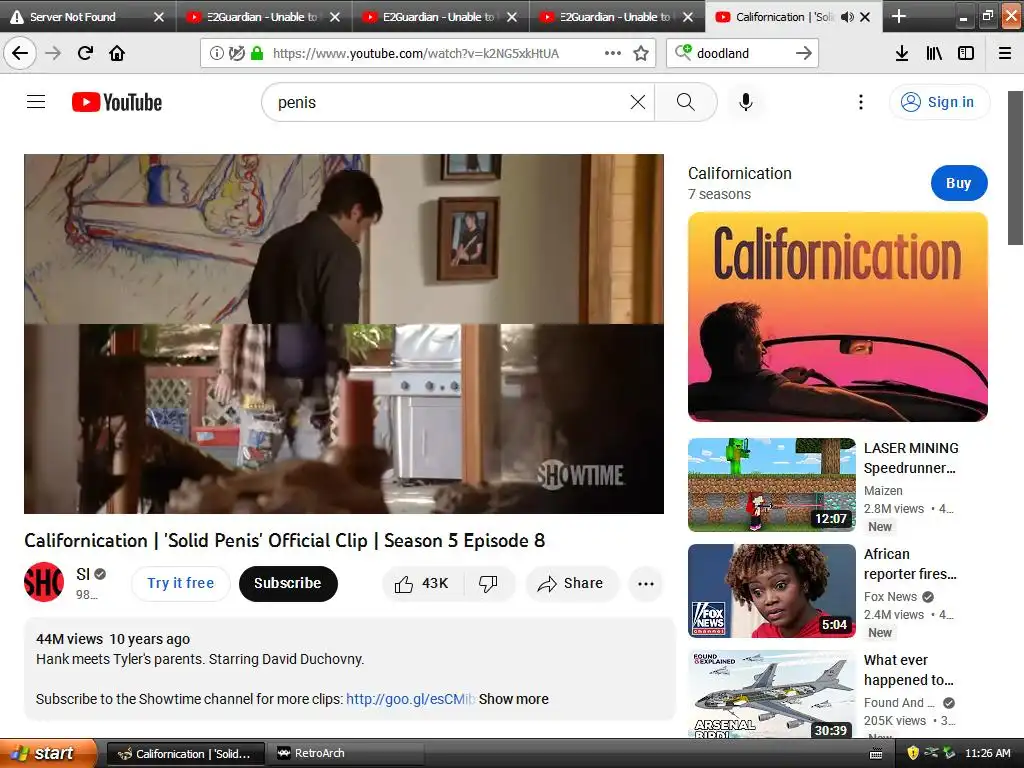The height and width of the screenshot is (768, 1024).
Task: View the green padlock connection info
Action: pos(257,54)
